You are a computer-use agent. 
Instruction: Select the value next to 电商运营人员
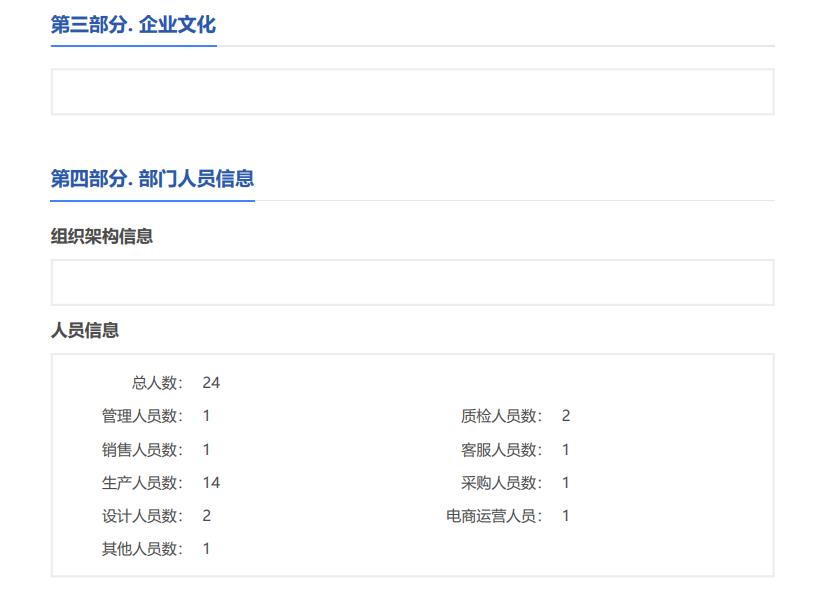click(566, 516)
